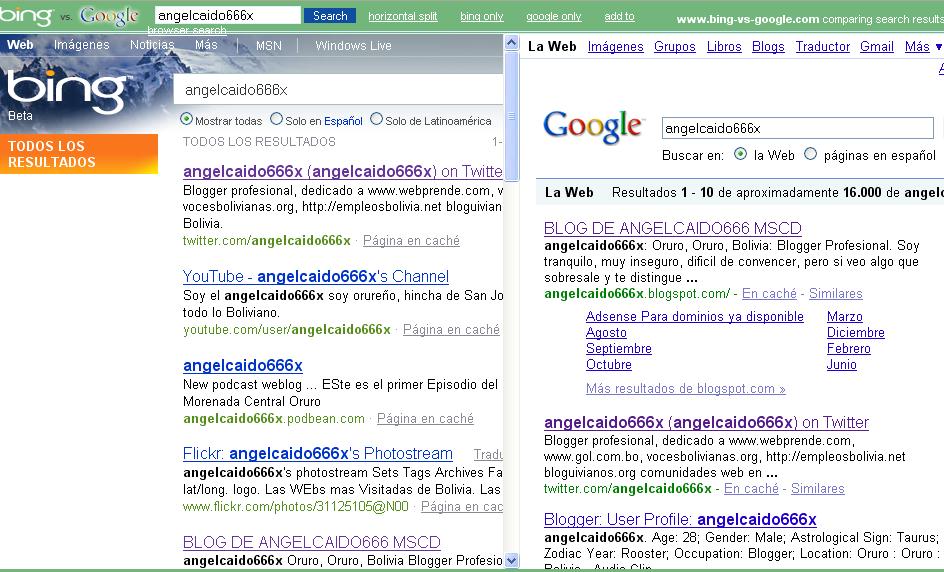Image resolution: width=944 pixels, height=572 pixels.
Task: Select the Solo en Español radio button
Action: point(276,119)
